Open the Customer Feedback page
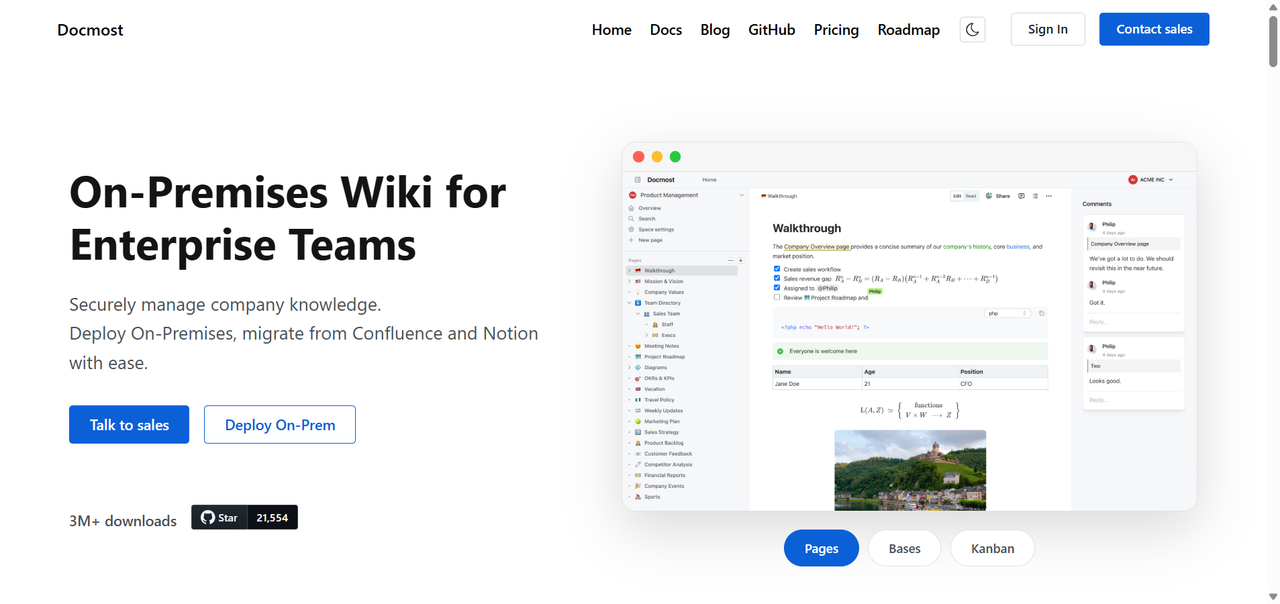 (x=668, y=454)
